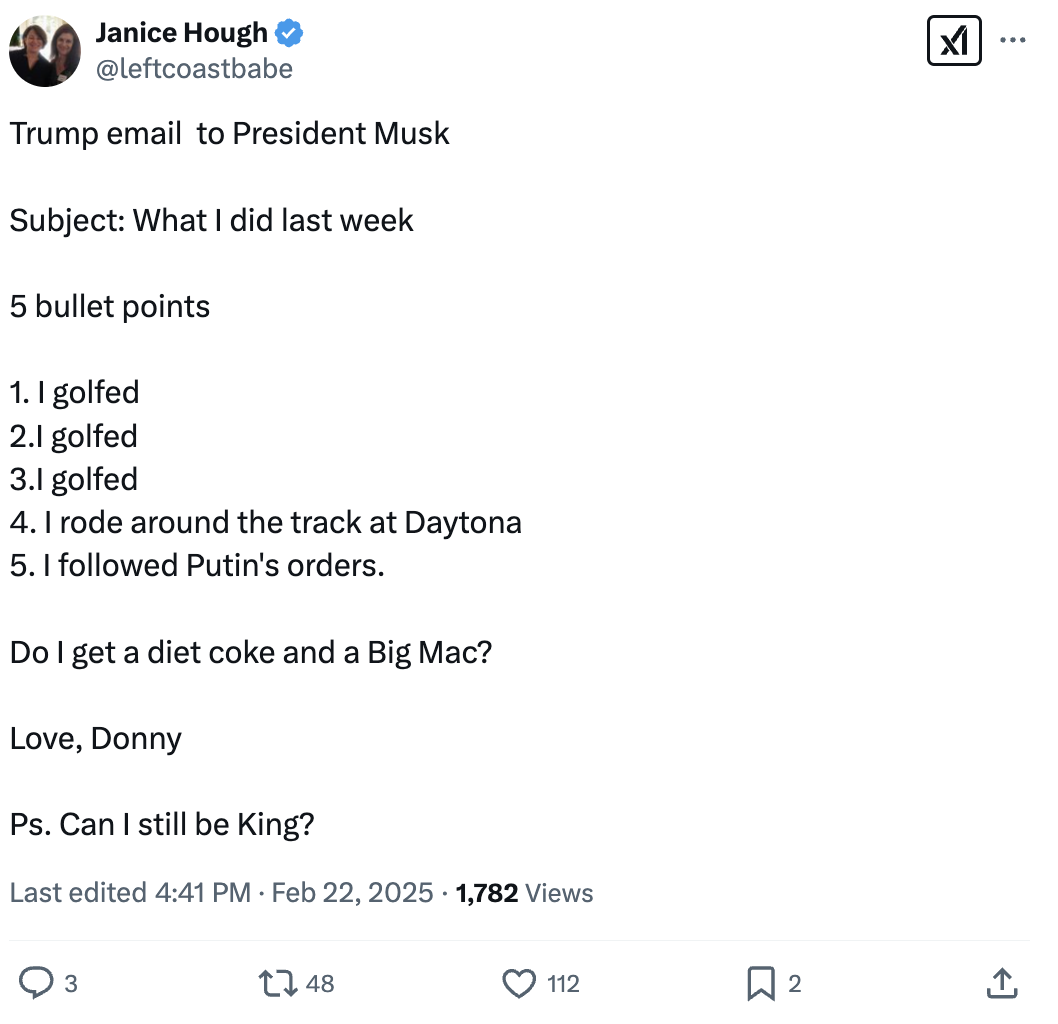Click Janice Hough's profile avatar
The height and width of the screenshot is (1024, 1058).
point(44,51)
